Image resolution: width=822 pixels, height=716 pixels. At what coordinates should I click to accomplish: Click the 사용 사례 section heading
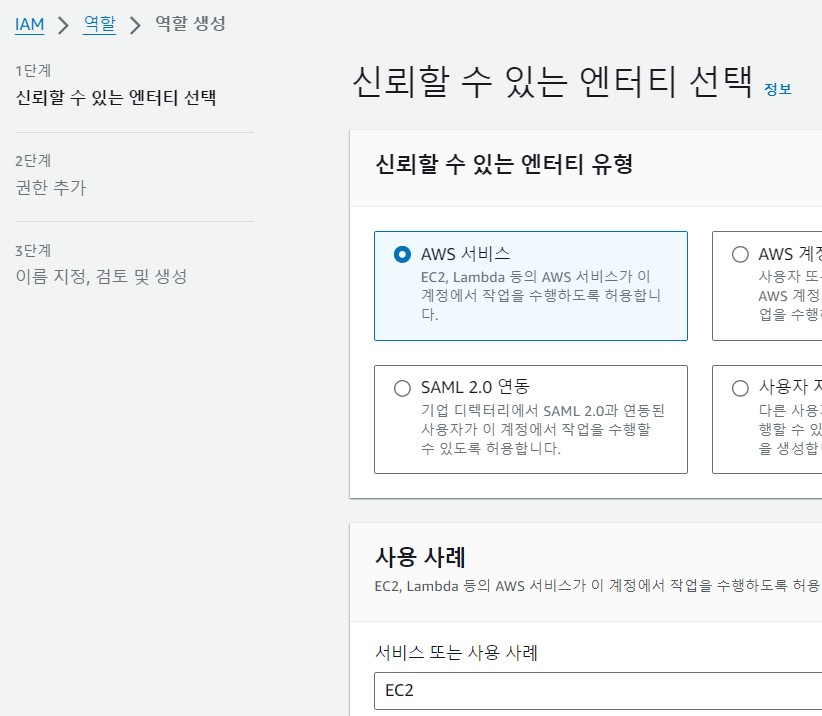pos(420,557)
